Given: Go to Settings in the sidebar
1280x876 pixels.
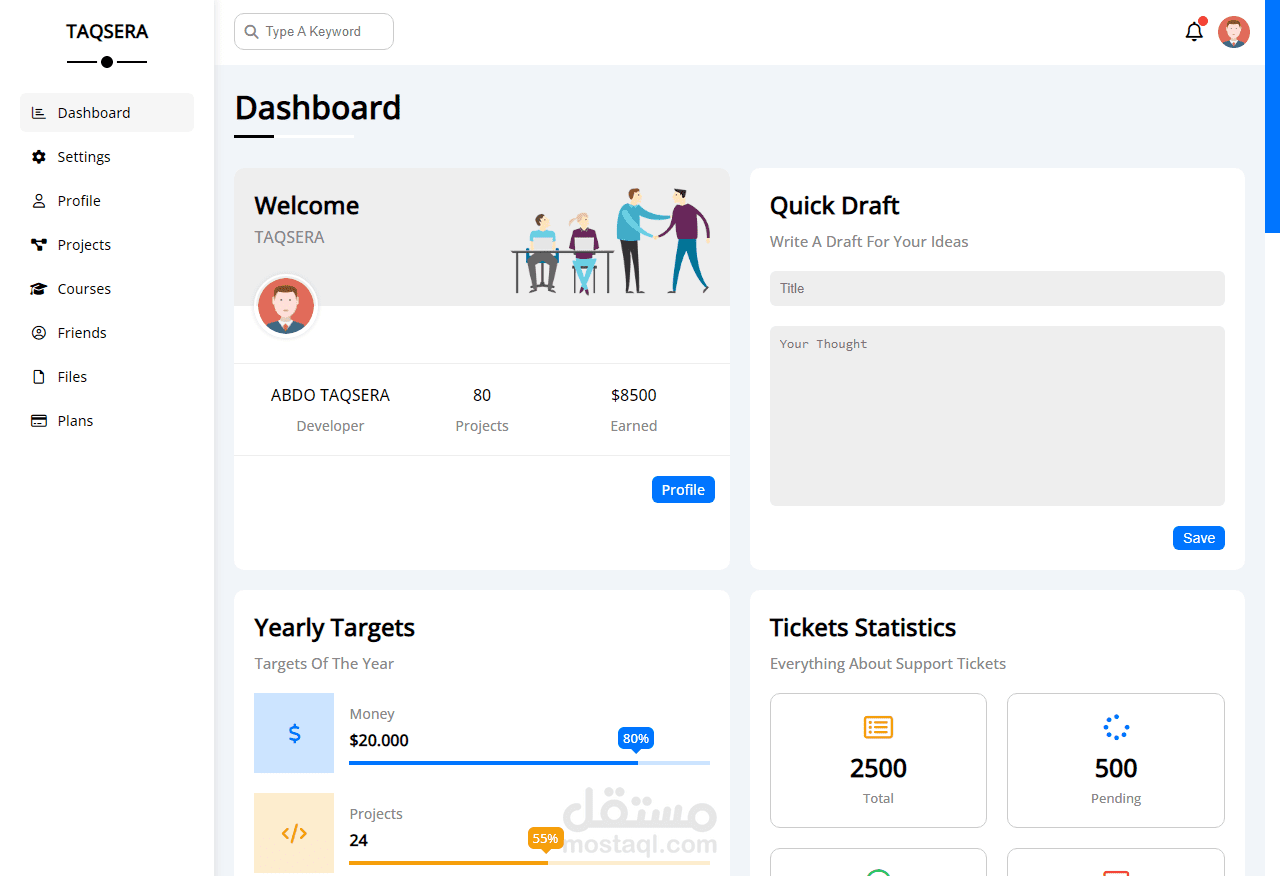Looking at the screenshot, I should 107,157.
